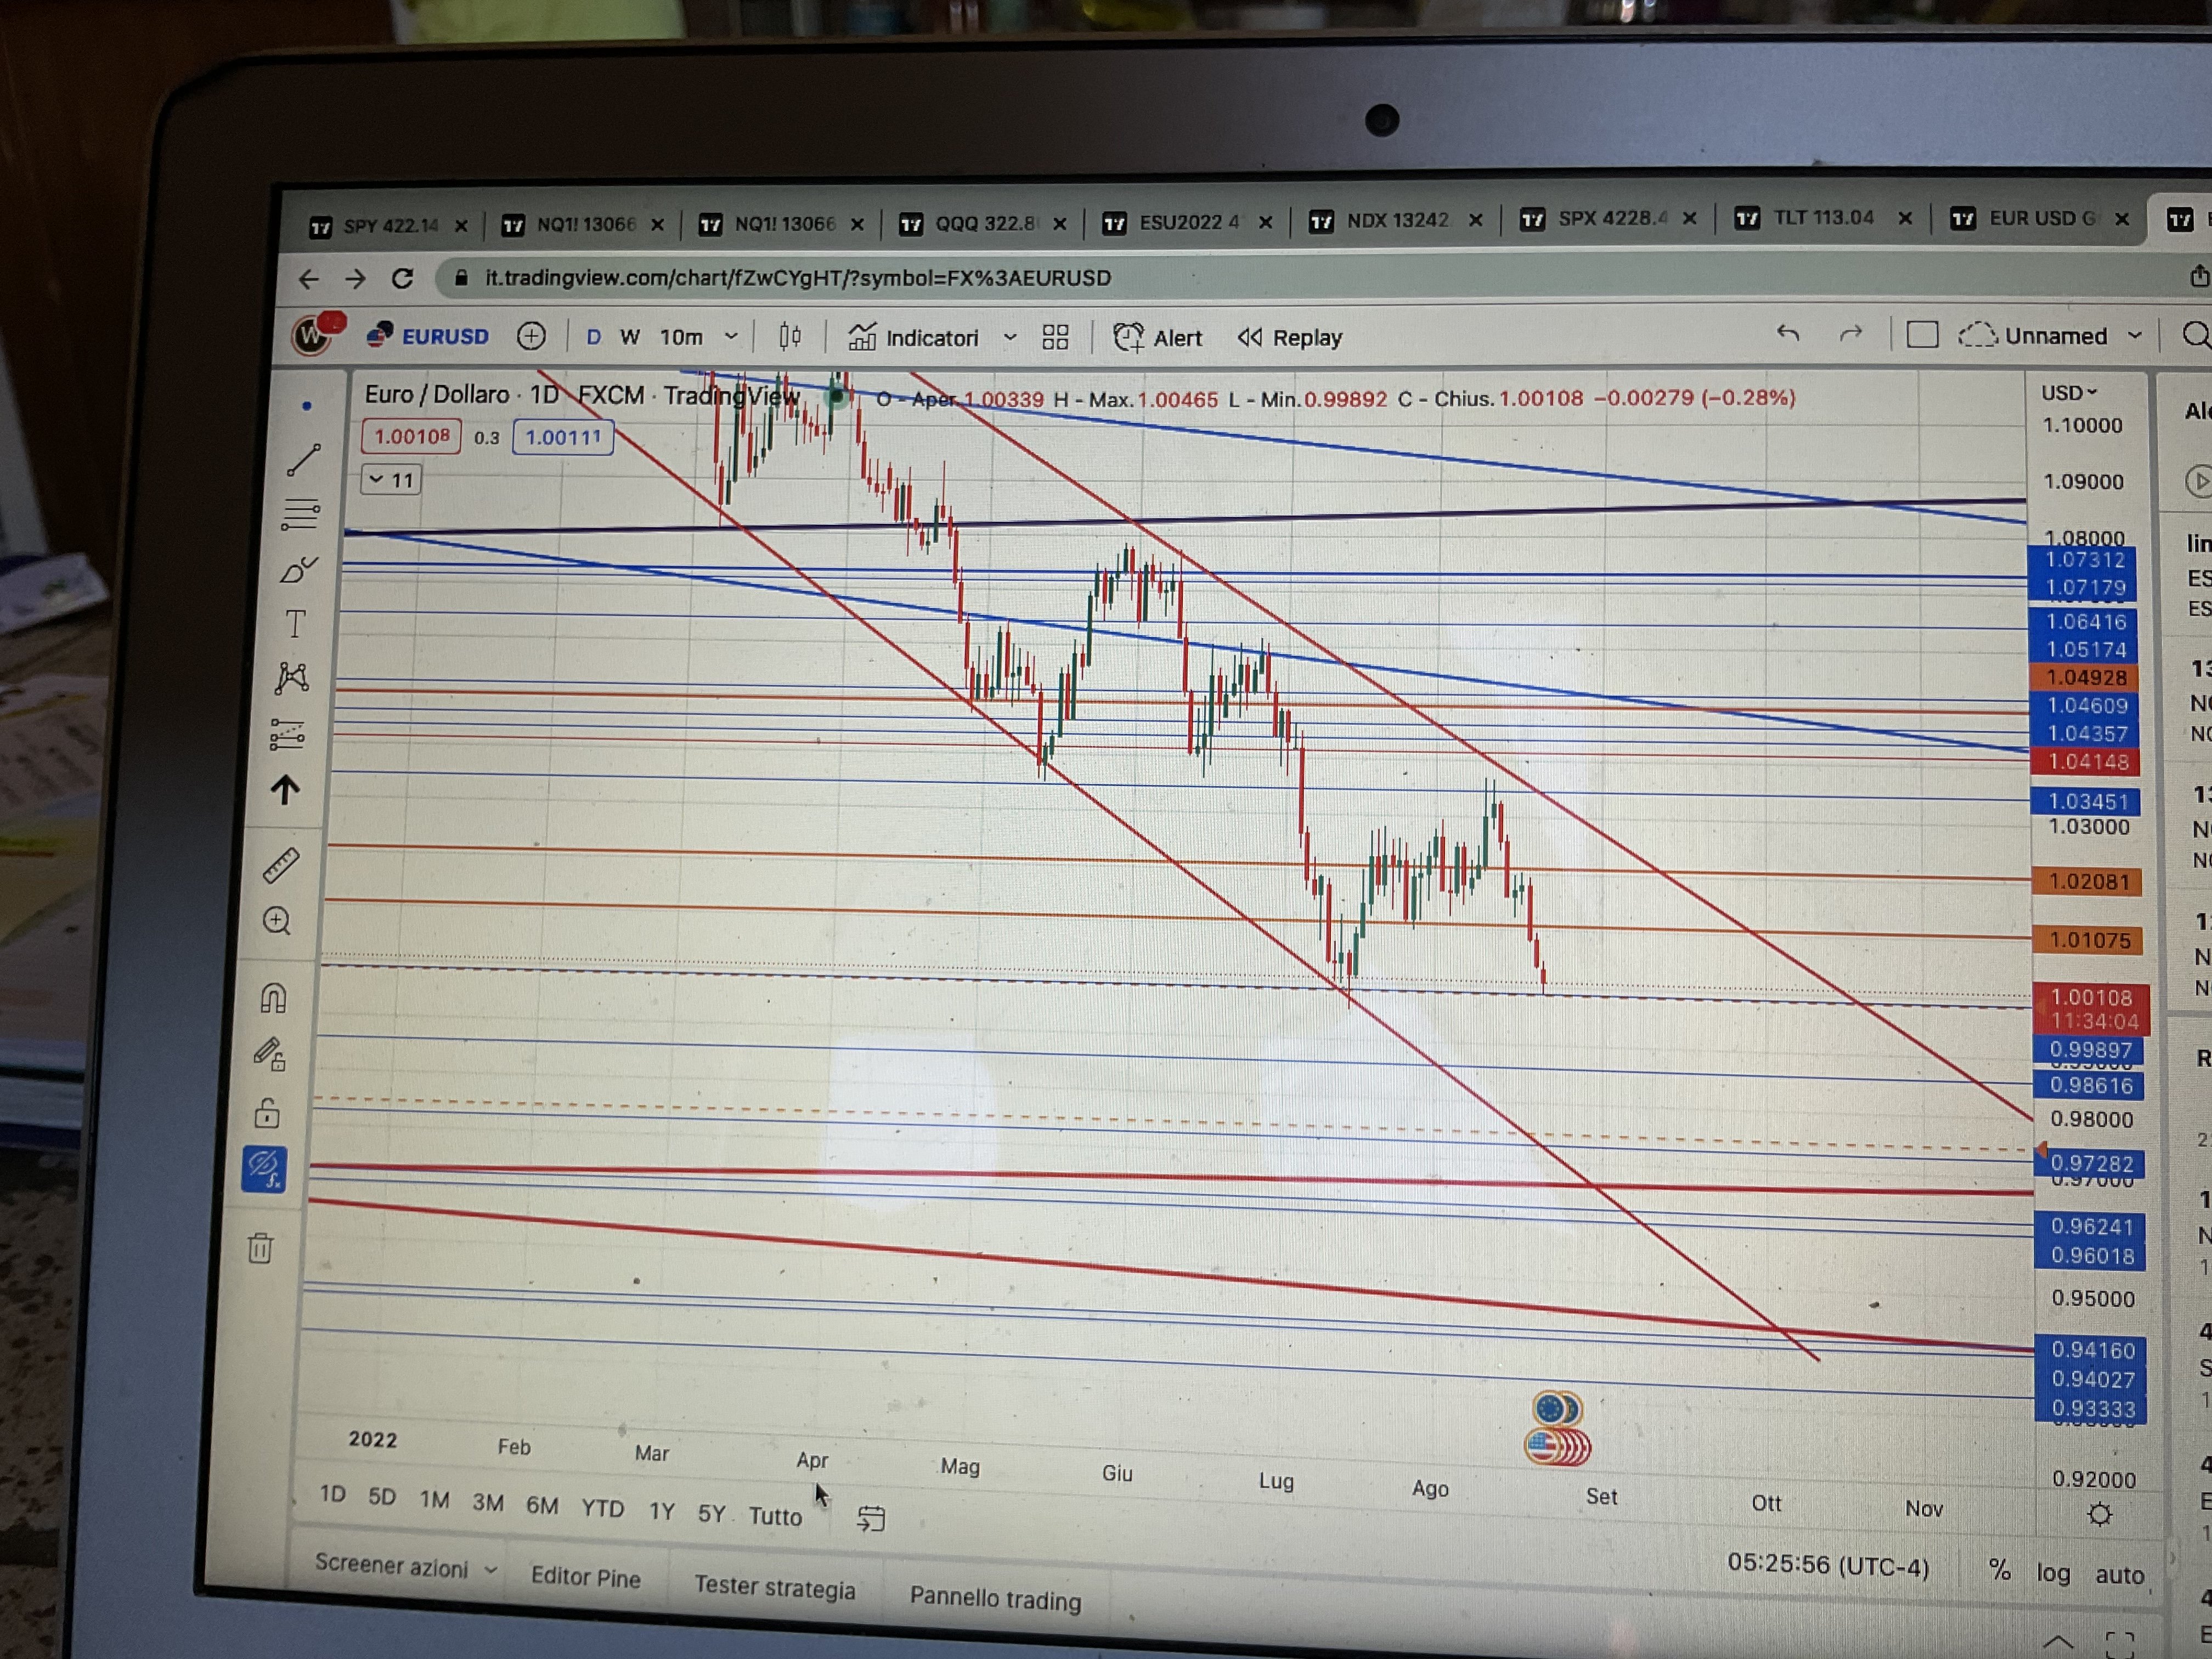Select the crosshair cursor dot tool
The image size is (2212, 1659).
307,406
